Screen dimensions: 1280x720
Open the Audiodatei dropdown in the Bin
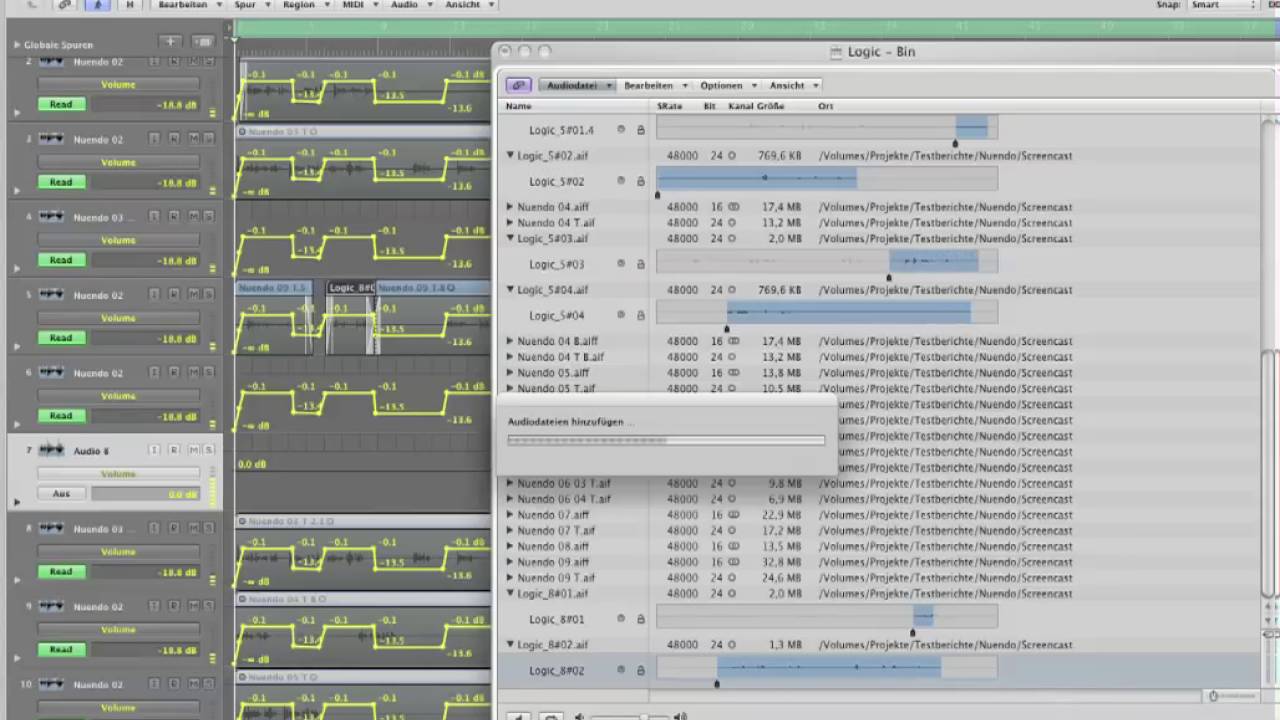pyautogui.click(x=577, y=85)
